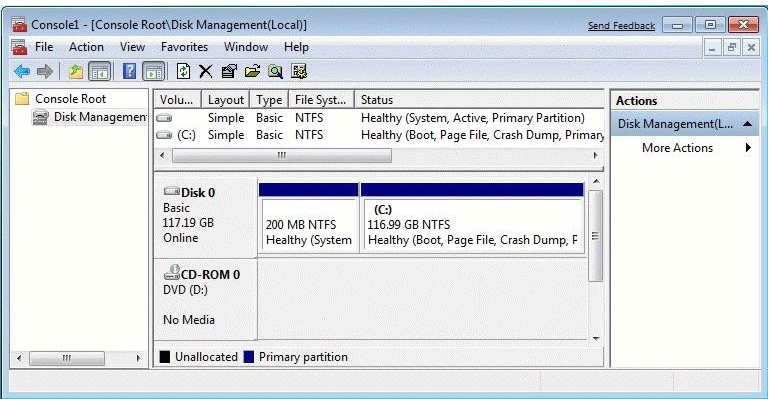Image resolution: width=771 pixels, height=401 pixels.
Task: Click the console tree horizontal scrollbar thumb
Action: [67, 358]
